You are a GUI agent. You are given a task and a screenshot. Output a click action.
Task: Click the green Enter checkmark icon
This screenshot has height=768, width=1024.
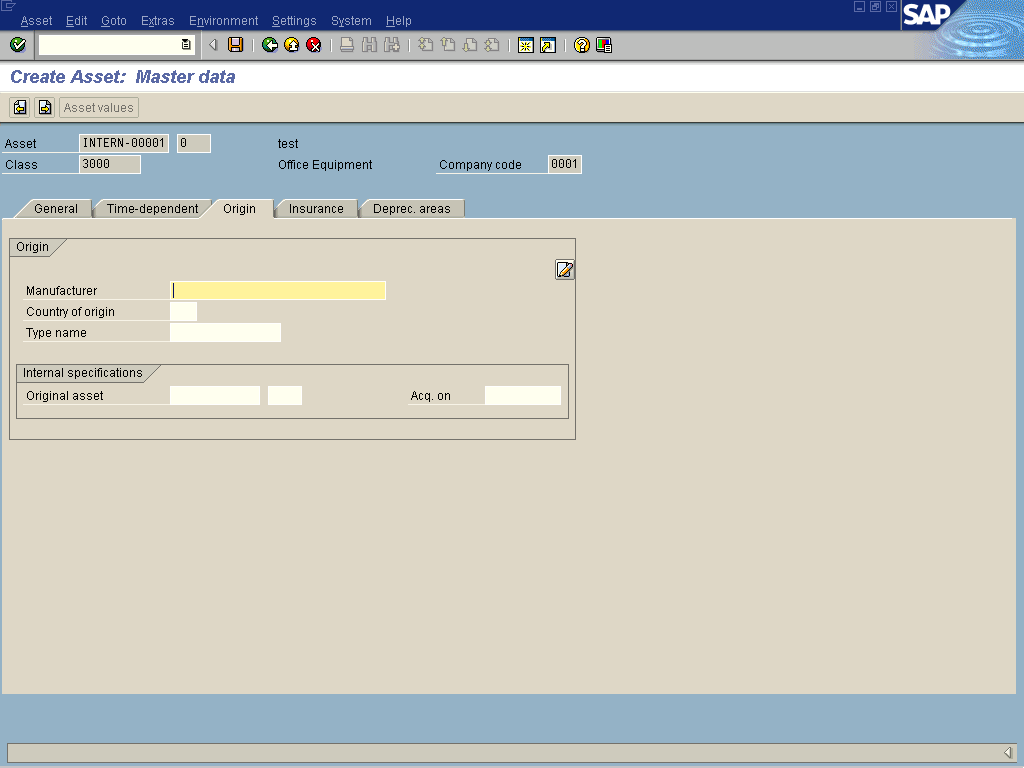[17, 45]
